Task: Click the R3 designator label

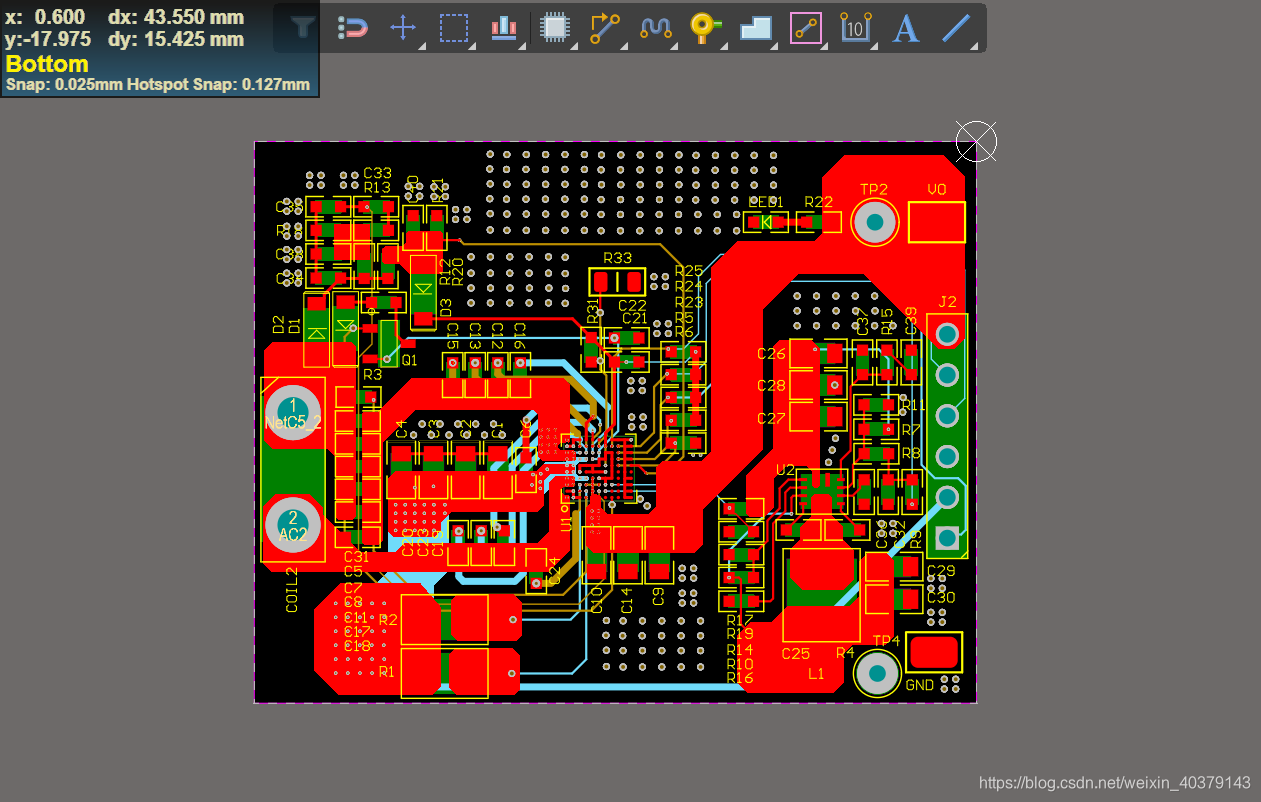Action: click(x=372, y=375)
